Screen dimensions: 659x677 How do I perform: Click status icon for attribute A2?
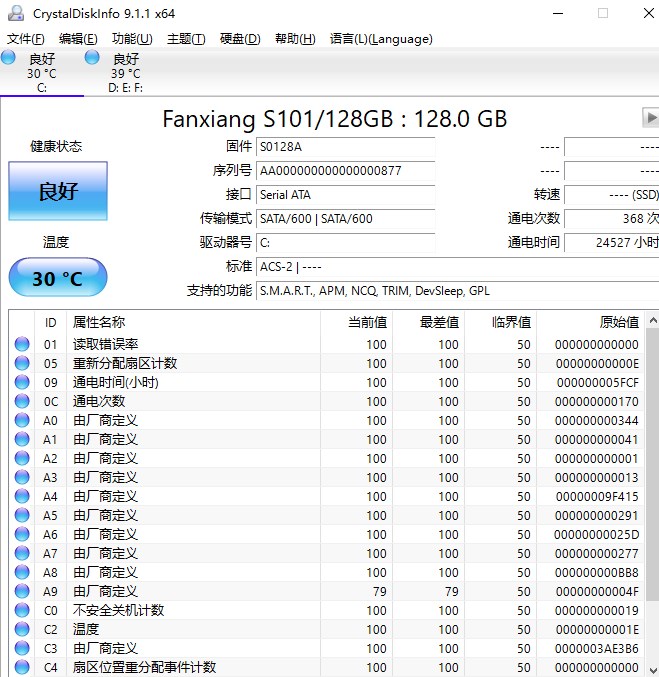tap(22, 458)
